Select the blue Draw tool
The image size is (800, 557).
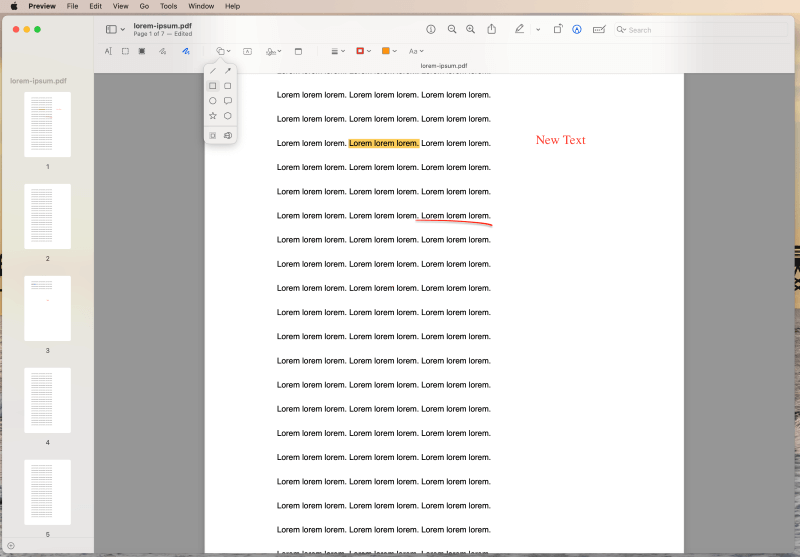point(186,51)
